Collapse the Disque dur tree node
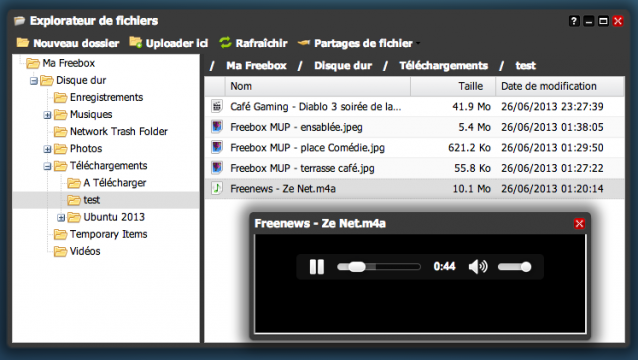This screenshot has height=360, width=638. coord(34,81)
